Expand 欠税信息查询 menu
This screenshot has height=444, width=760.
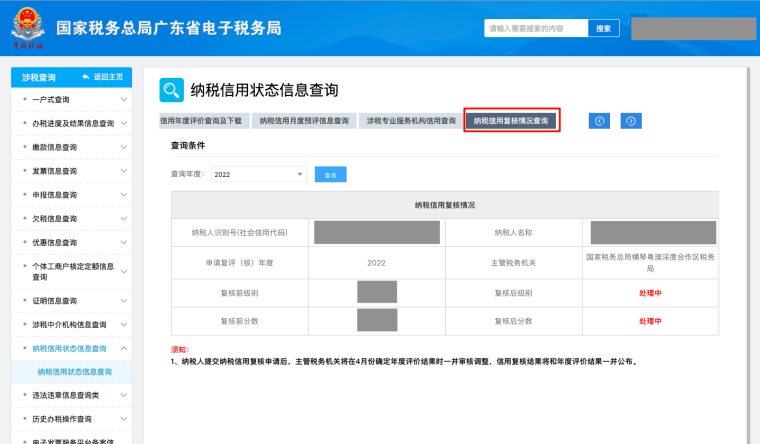point(71,218)
